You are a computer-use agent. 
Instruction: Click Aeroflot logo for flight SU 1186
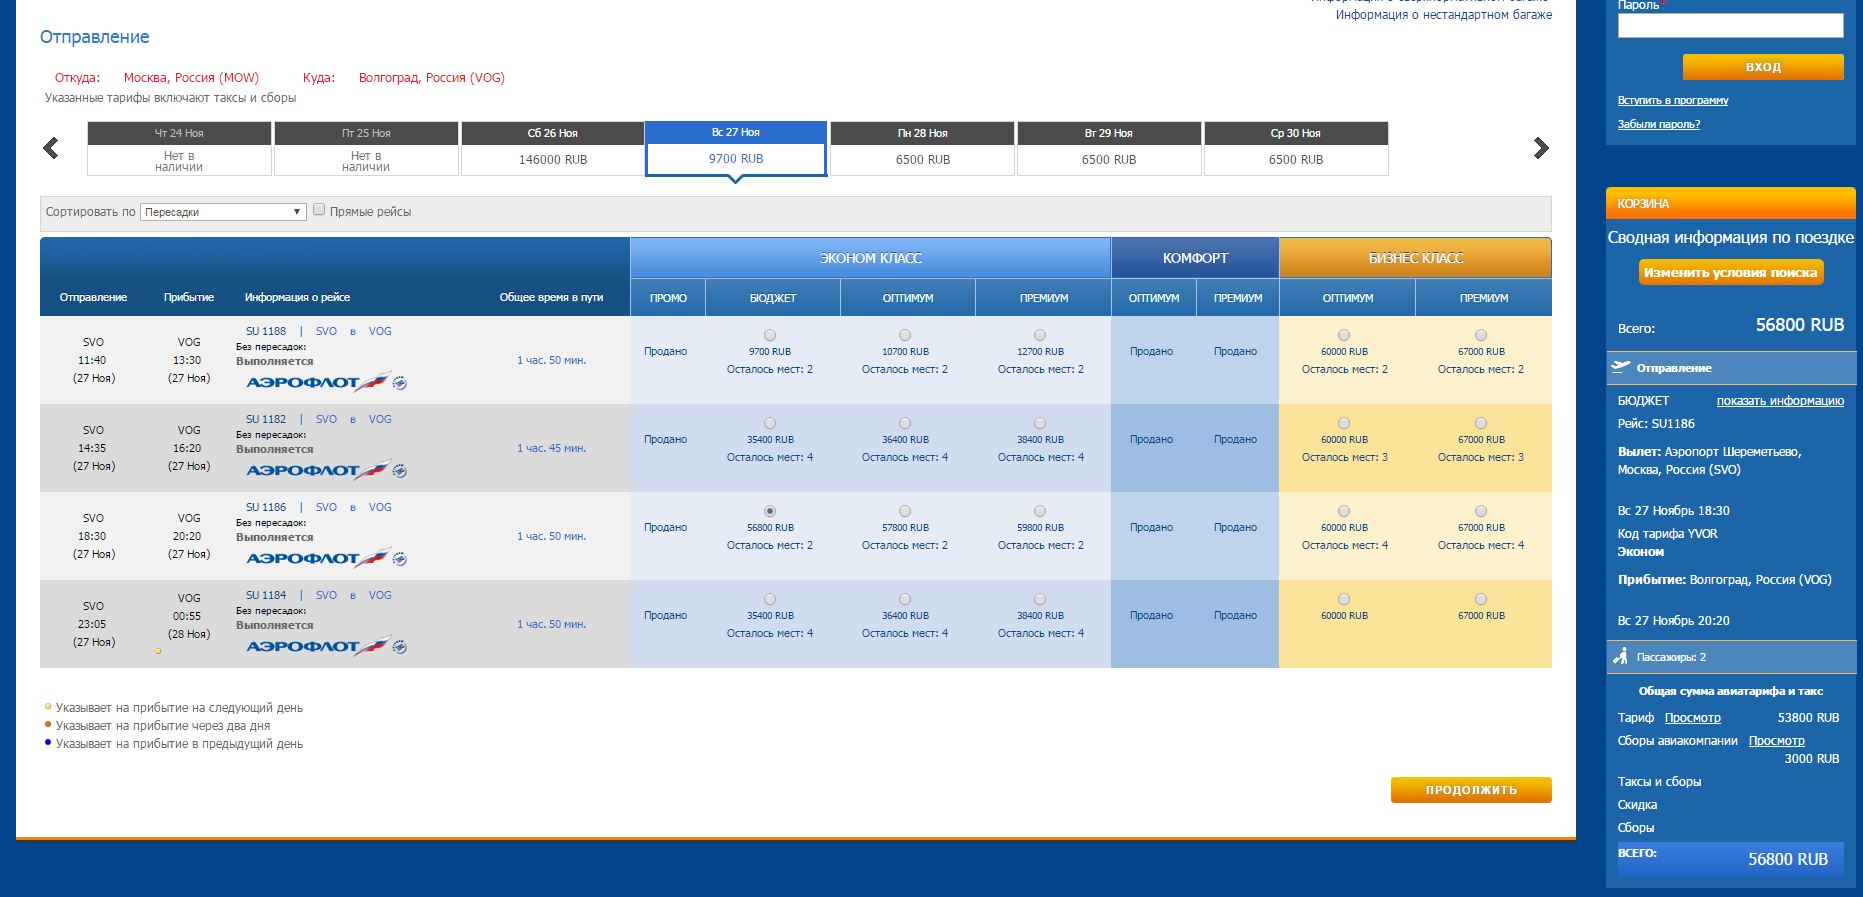[326, 559]
